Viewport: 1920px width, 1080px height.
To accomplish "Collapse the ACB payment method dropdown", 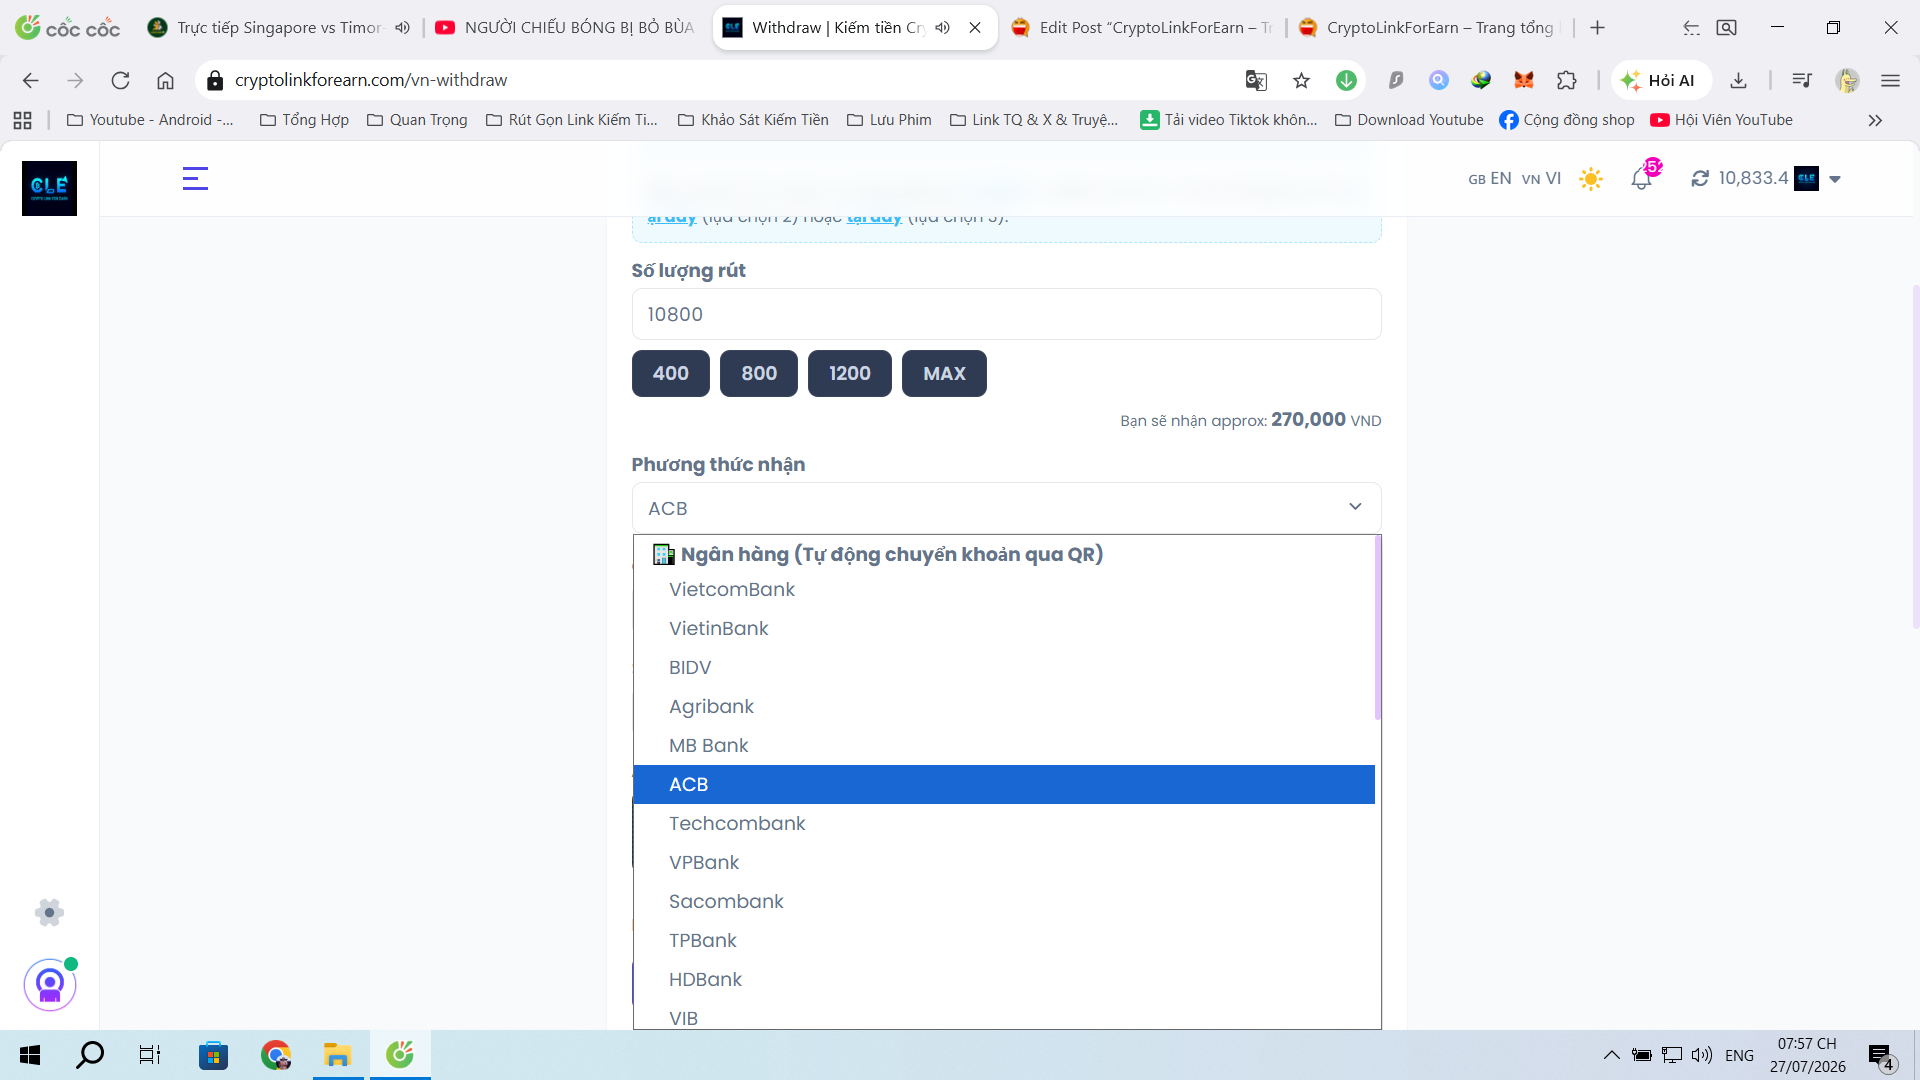I will [x=1006, y=508].
